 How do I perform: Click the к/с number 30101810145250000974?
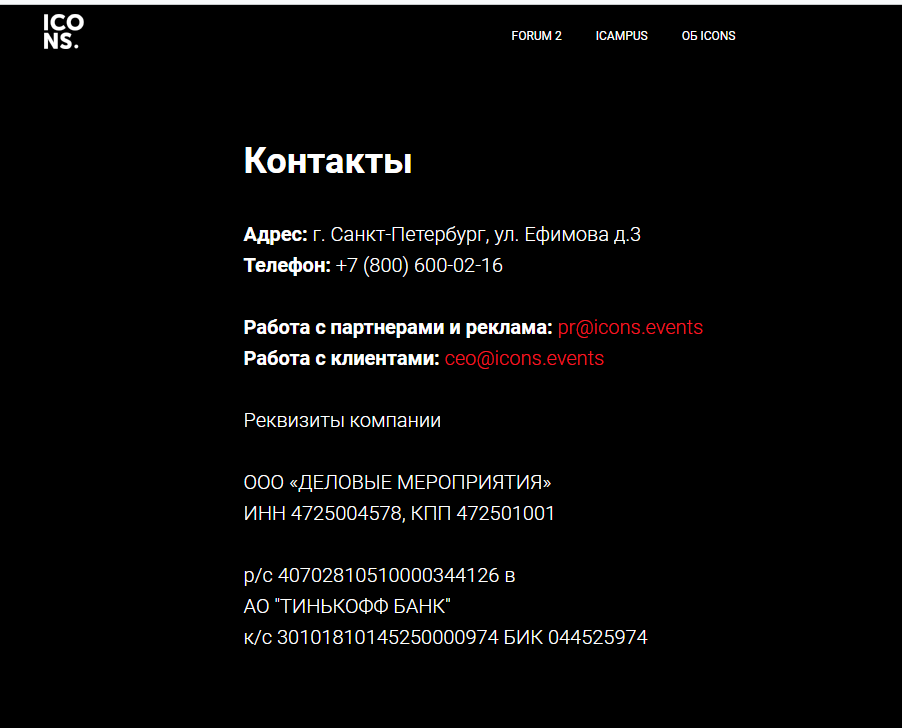387,637
